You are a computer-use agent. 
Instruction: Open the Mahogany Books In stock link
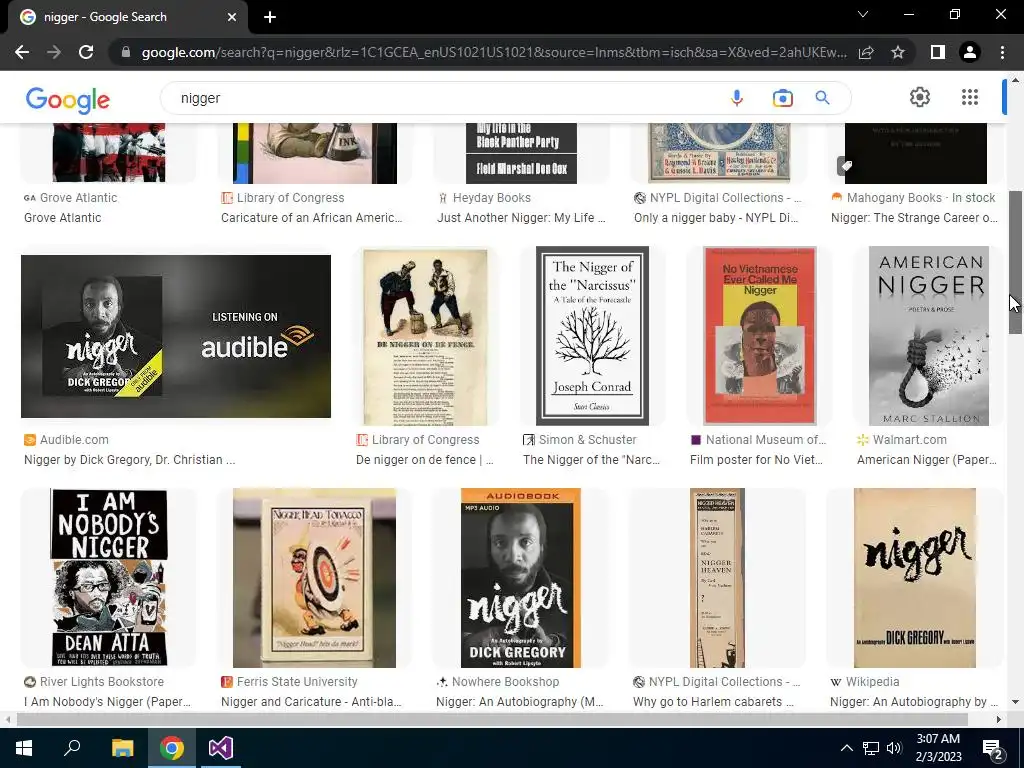click(x=914, y=198)
